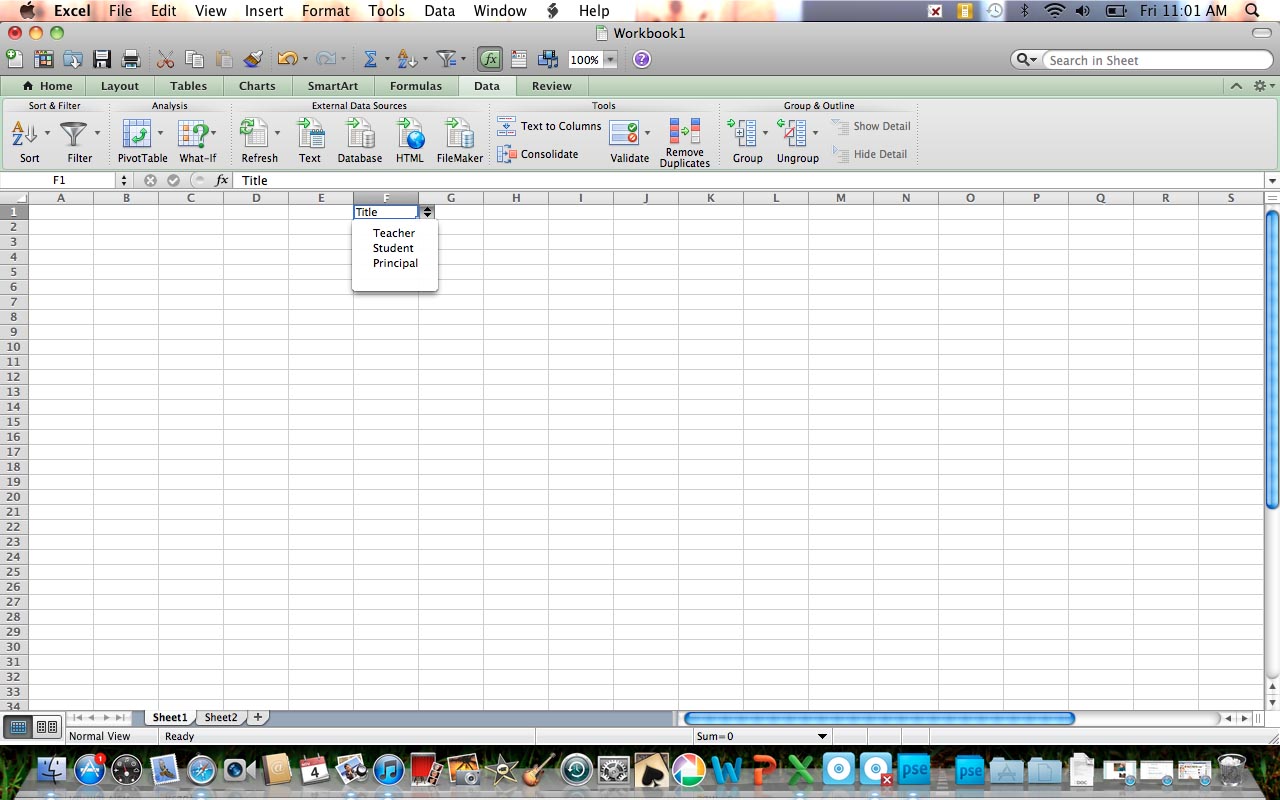This screenshot has width=1280, height=800.
Task: Click the horizontal scrollbar thumb
Action: pos(879,718)
